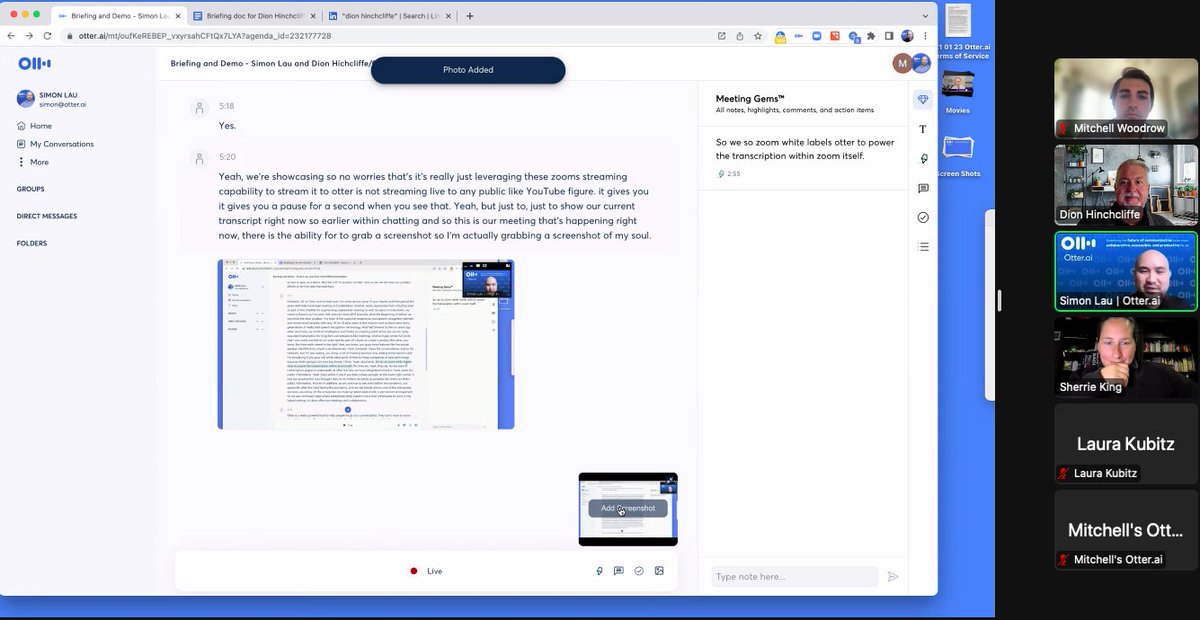1200x620 pixels.
Task: Click the Simon participant avatar beside M
Action: click(x=921, y=63)
